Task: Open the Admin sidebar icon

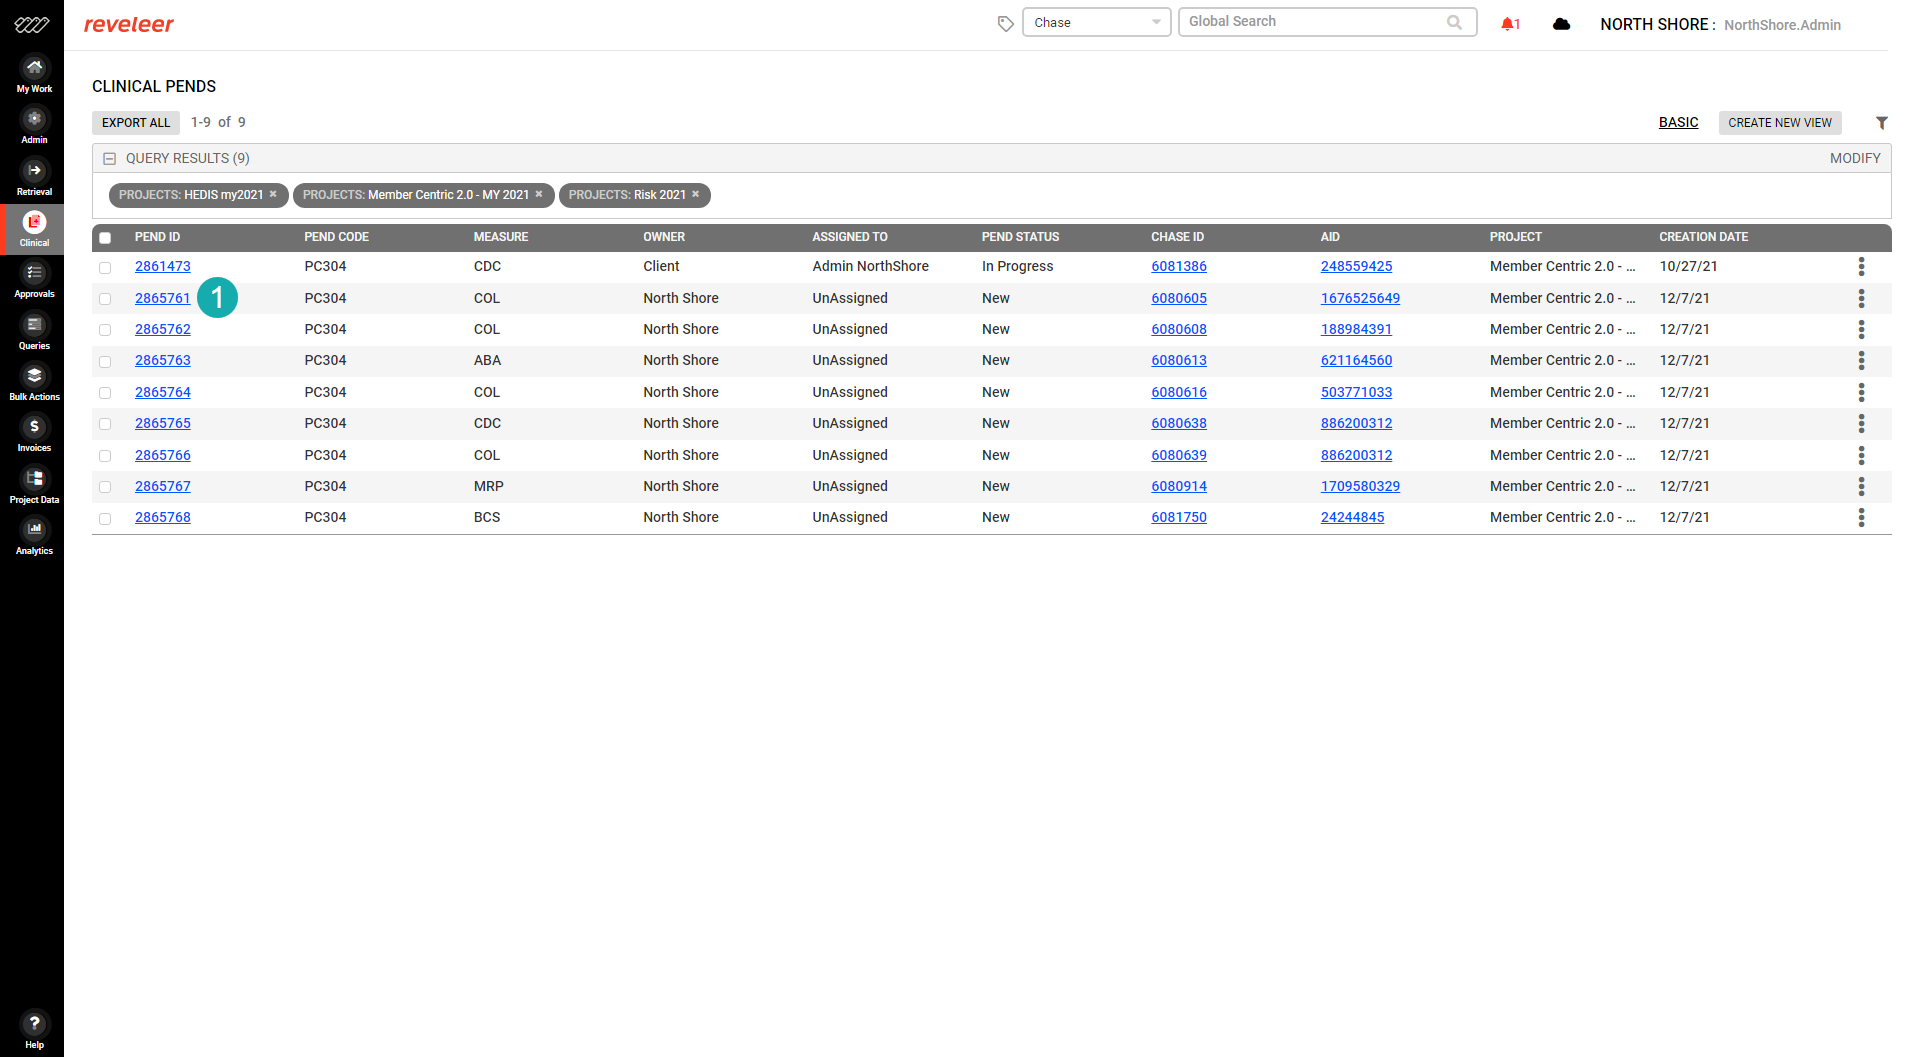Action: [x=34, y=126]
